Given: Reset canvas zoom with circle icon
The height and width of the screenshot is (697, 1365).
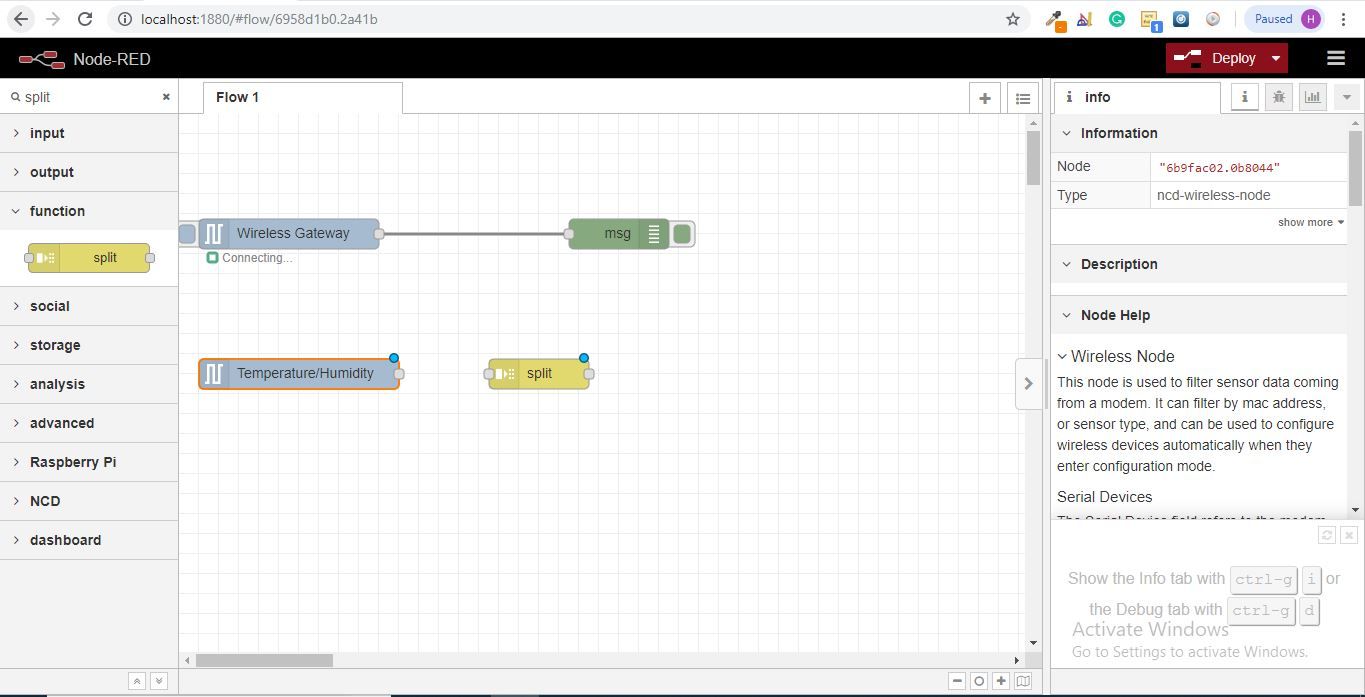Looking at the screenshot, I should [979, 681].
